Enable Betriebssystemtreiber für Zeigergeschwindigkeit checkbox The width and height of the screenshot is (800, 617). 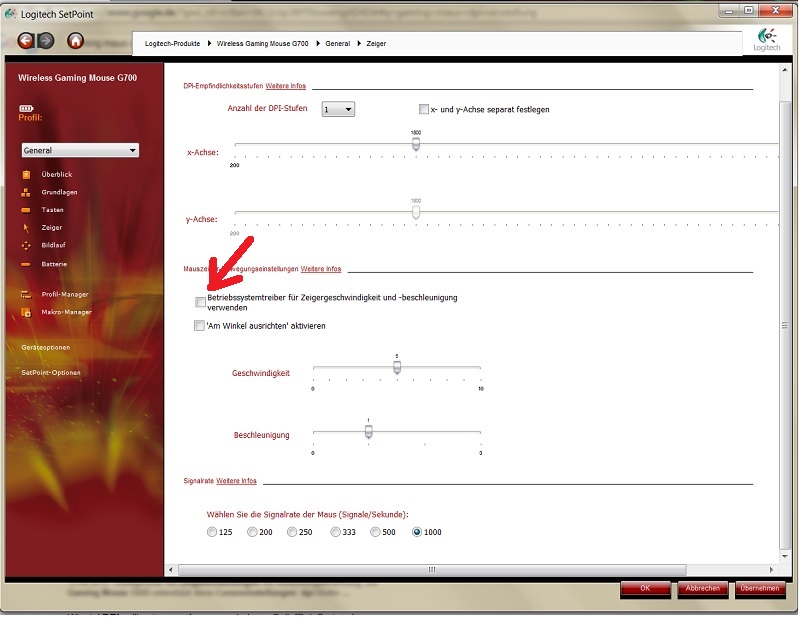click(x=201, y=303)
